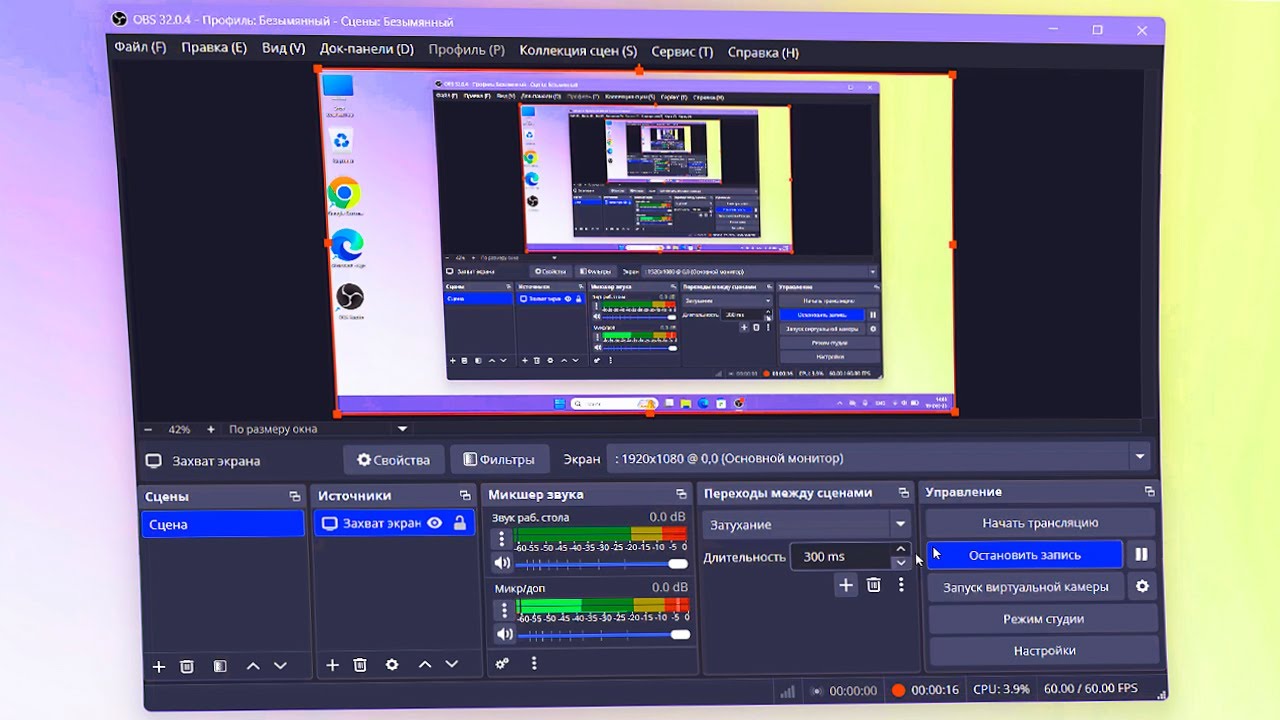Undock the Источники panel
Viewport: 1280px width, 720px height.
465,495
